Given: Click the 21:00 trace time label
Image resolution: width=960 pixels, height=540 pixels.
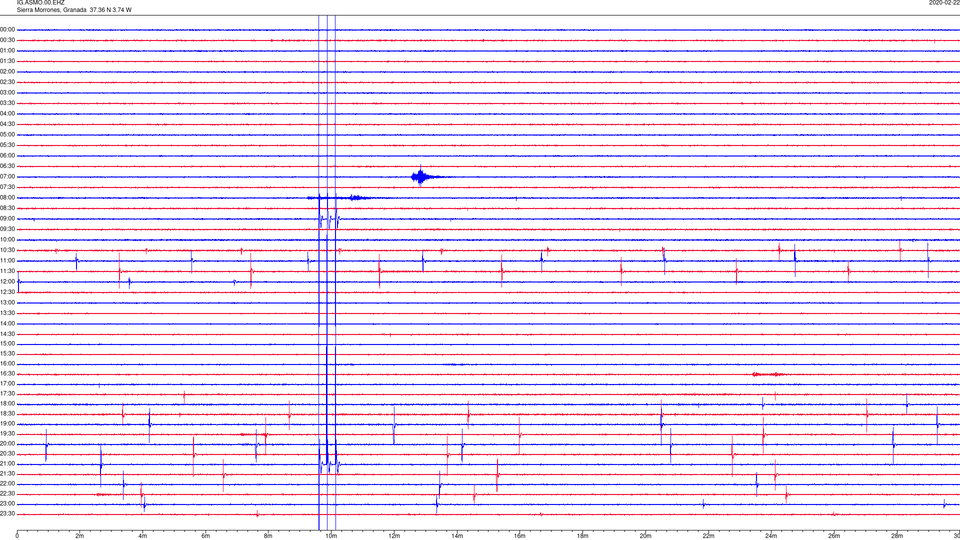Looking at the screenshot, I should (7, 464).
